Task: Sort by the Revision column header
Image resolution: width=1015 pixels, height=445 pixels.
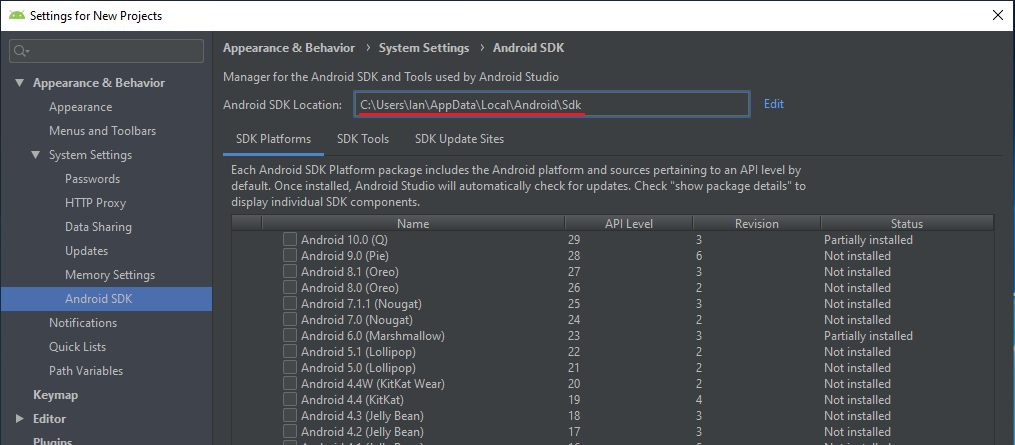Action: pyautogui.click(x=757, y=223)
